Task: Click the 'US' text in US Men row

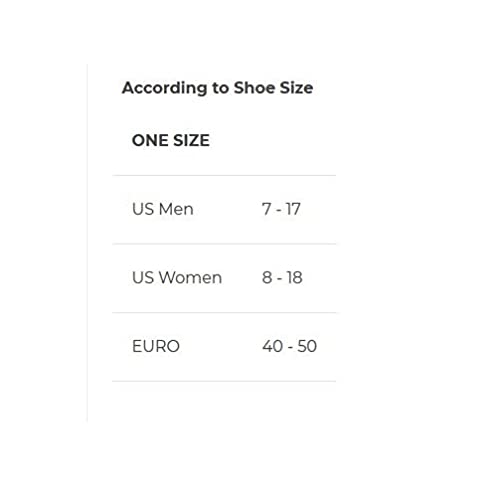Action: click(x=143, y=209)
